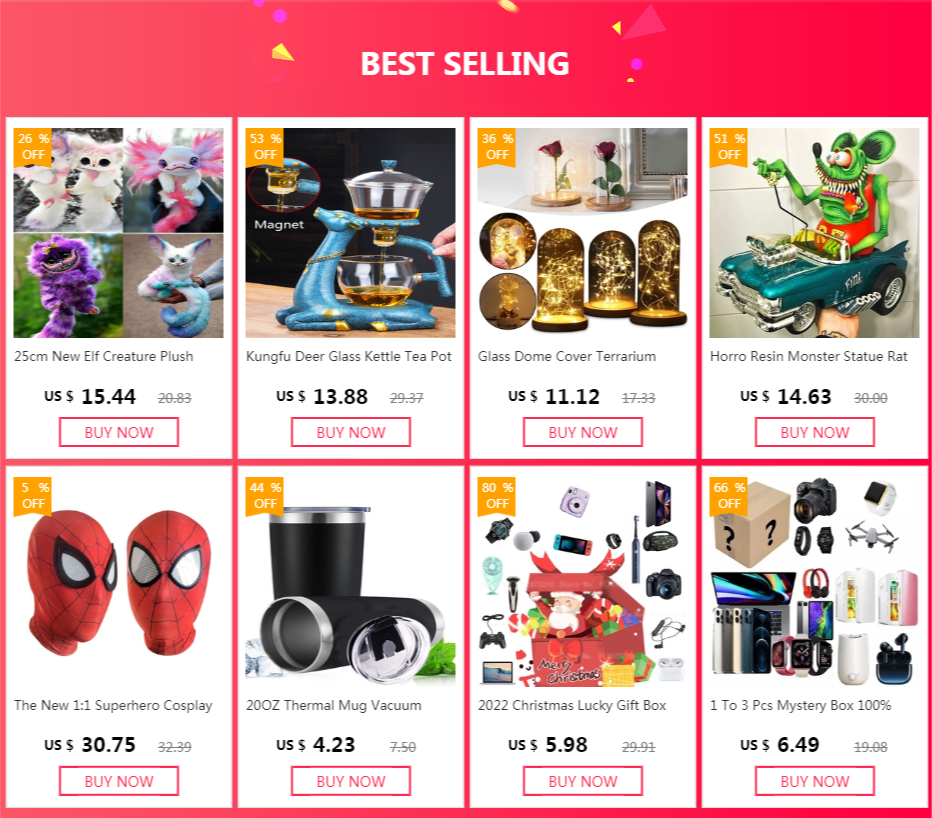Open the Kungfu Deer Glass Kettle image
Screen dimensions: 932x818
(x=351, y=233)
